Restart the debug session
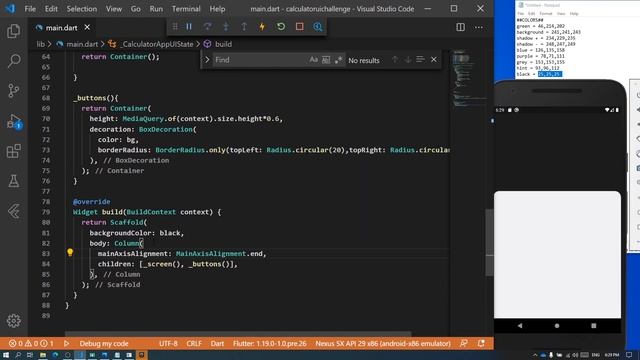640x360 pixels. pos(281,27)
